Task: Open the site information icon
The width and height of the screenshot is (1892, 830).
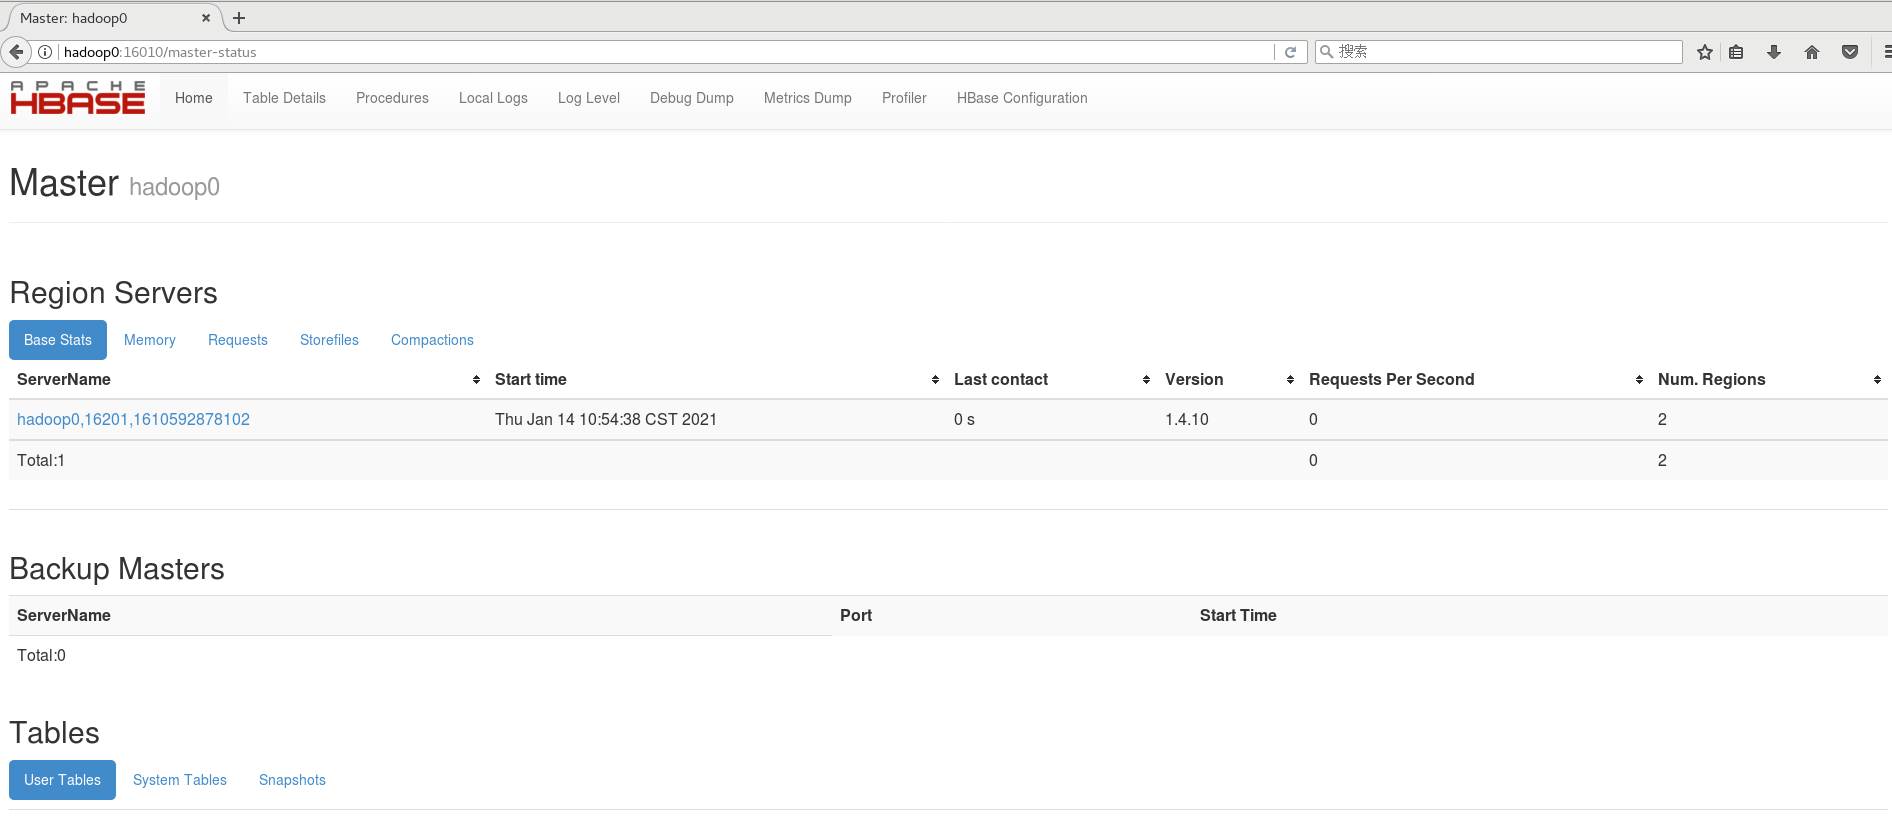Action: pos(45,52)
